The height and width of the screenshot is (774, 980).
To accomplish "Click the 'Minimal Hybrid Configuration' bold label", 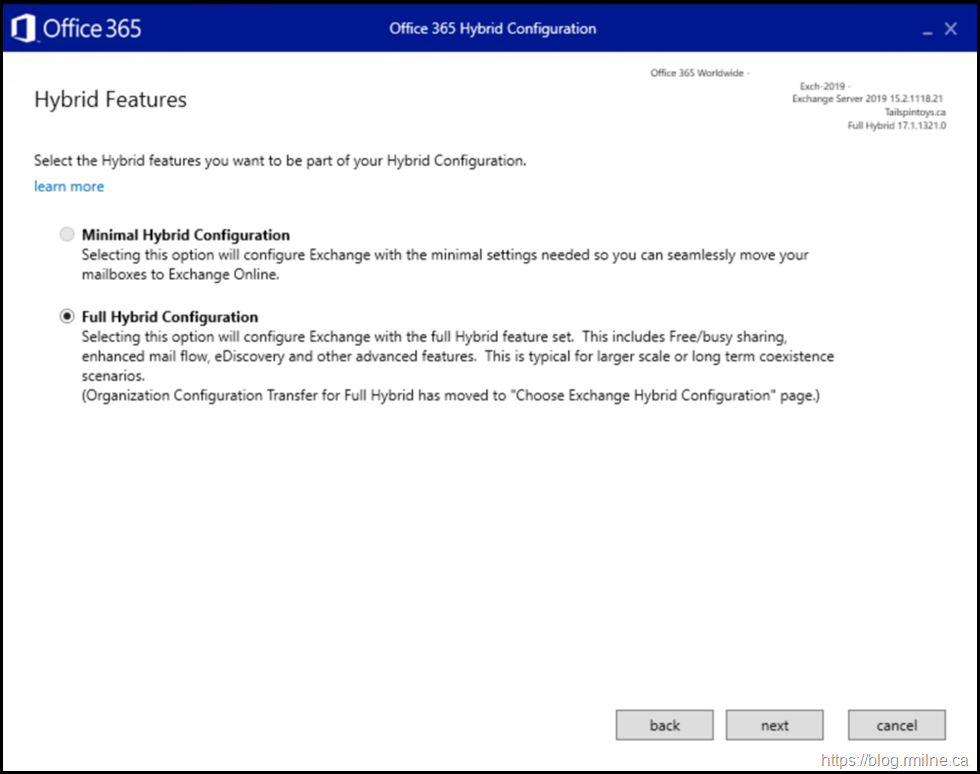I will coord(185,235).
